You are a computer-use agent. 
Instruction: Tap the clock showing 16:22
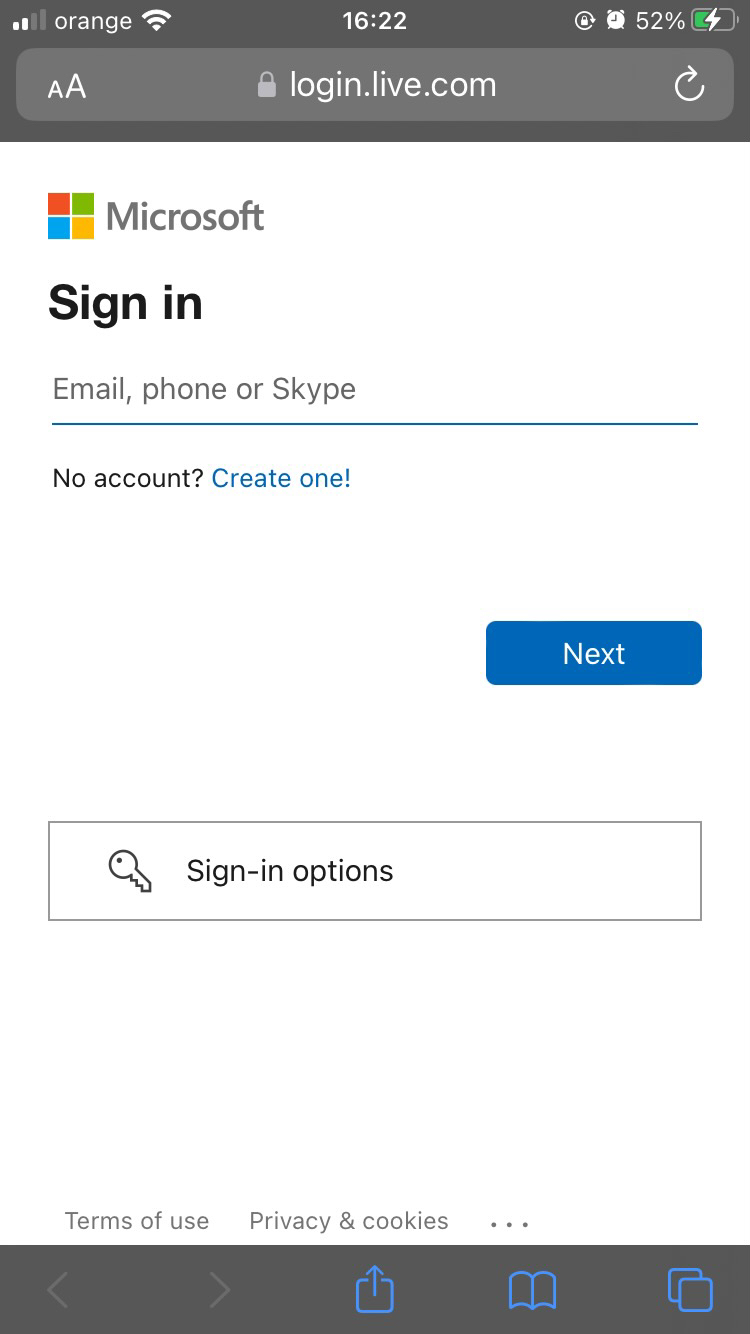[375, 19]
